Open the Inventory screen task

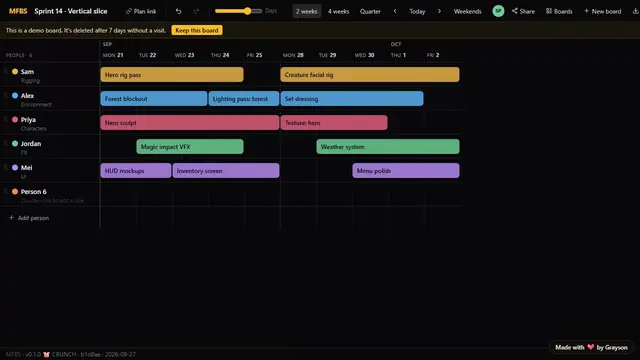pos(226,171)
